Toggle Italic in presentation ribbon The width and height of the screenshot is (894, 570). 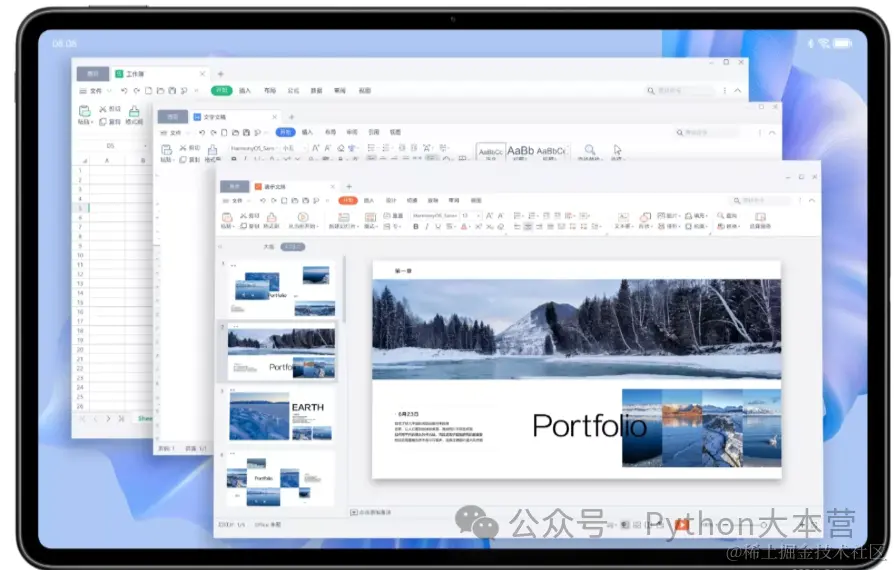[x=426, y=226]
